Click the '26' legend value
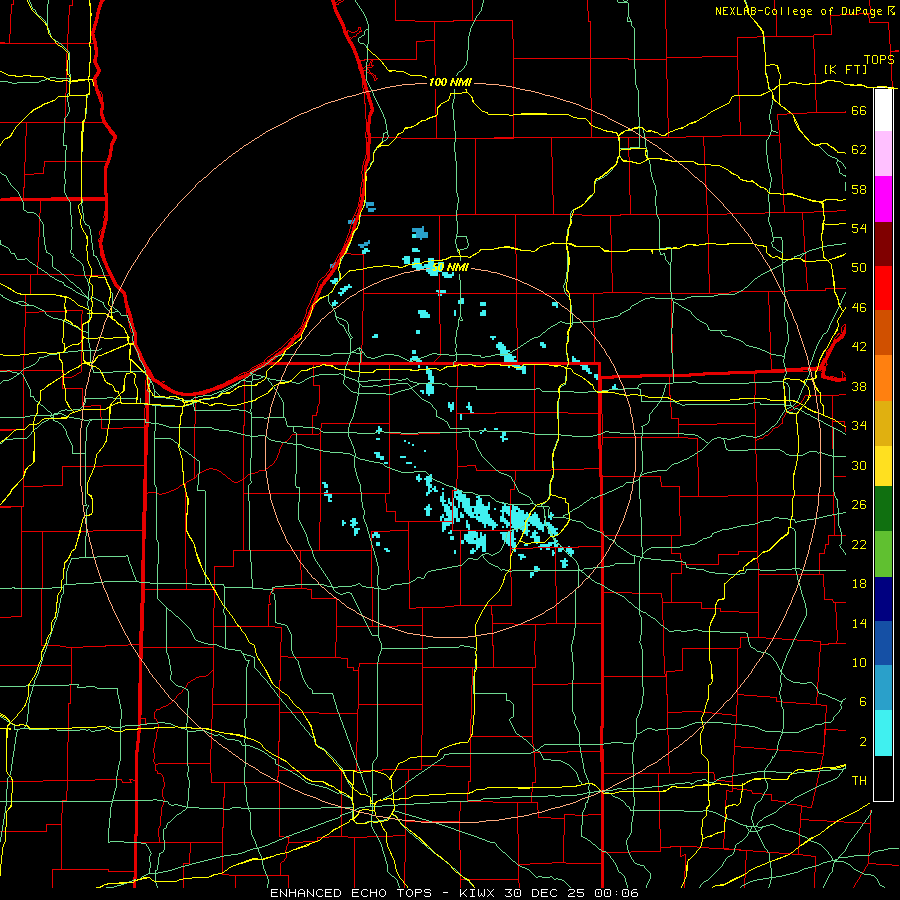The height and width of the screenshot is (900, 900). click(859, 505)
